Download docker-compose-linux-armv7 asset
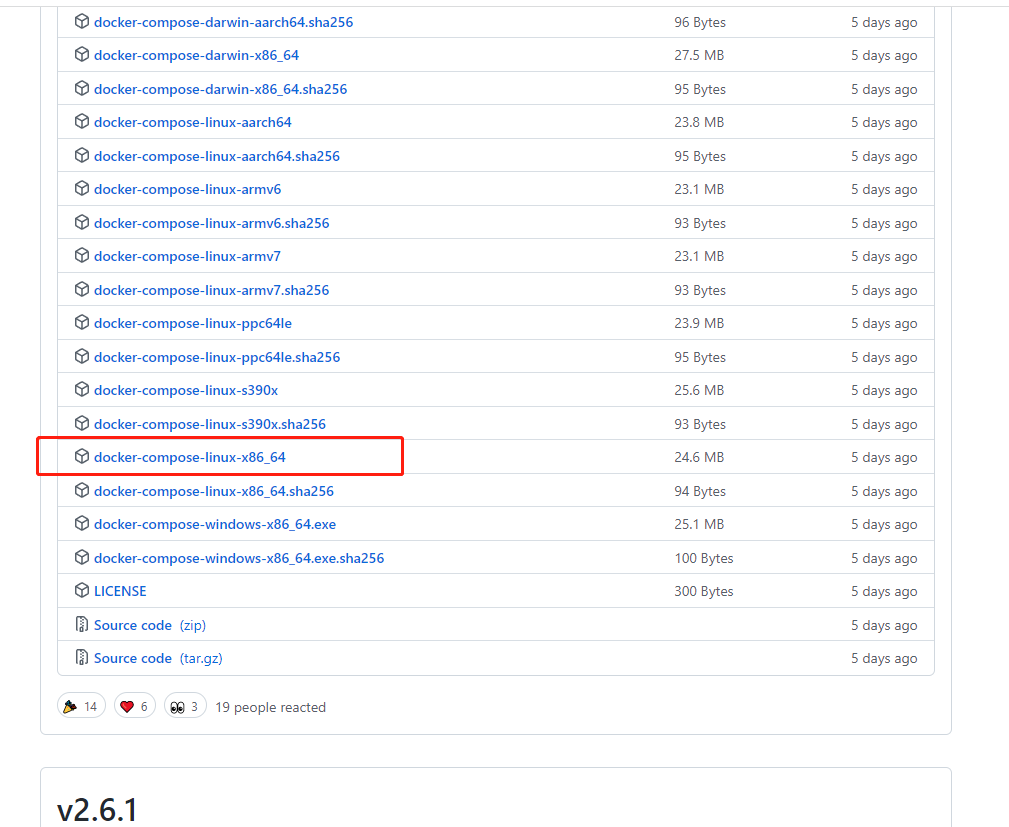1009x827 pixels. point(187,256)
